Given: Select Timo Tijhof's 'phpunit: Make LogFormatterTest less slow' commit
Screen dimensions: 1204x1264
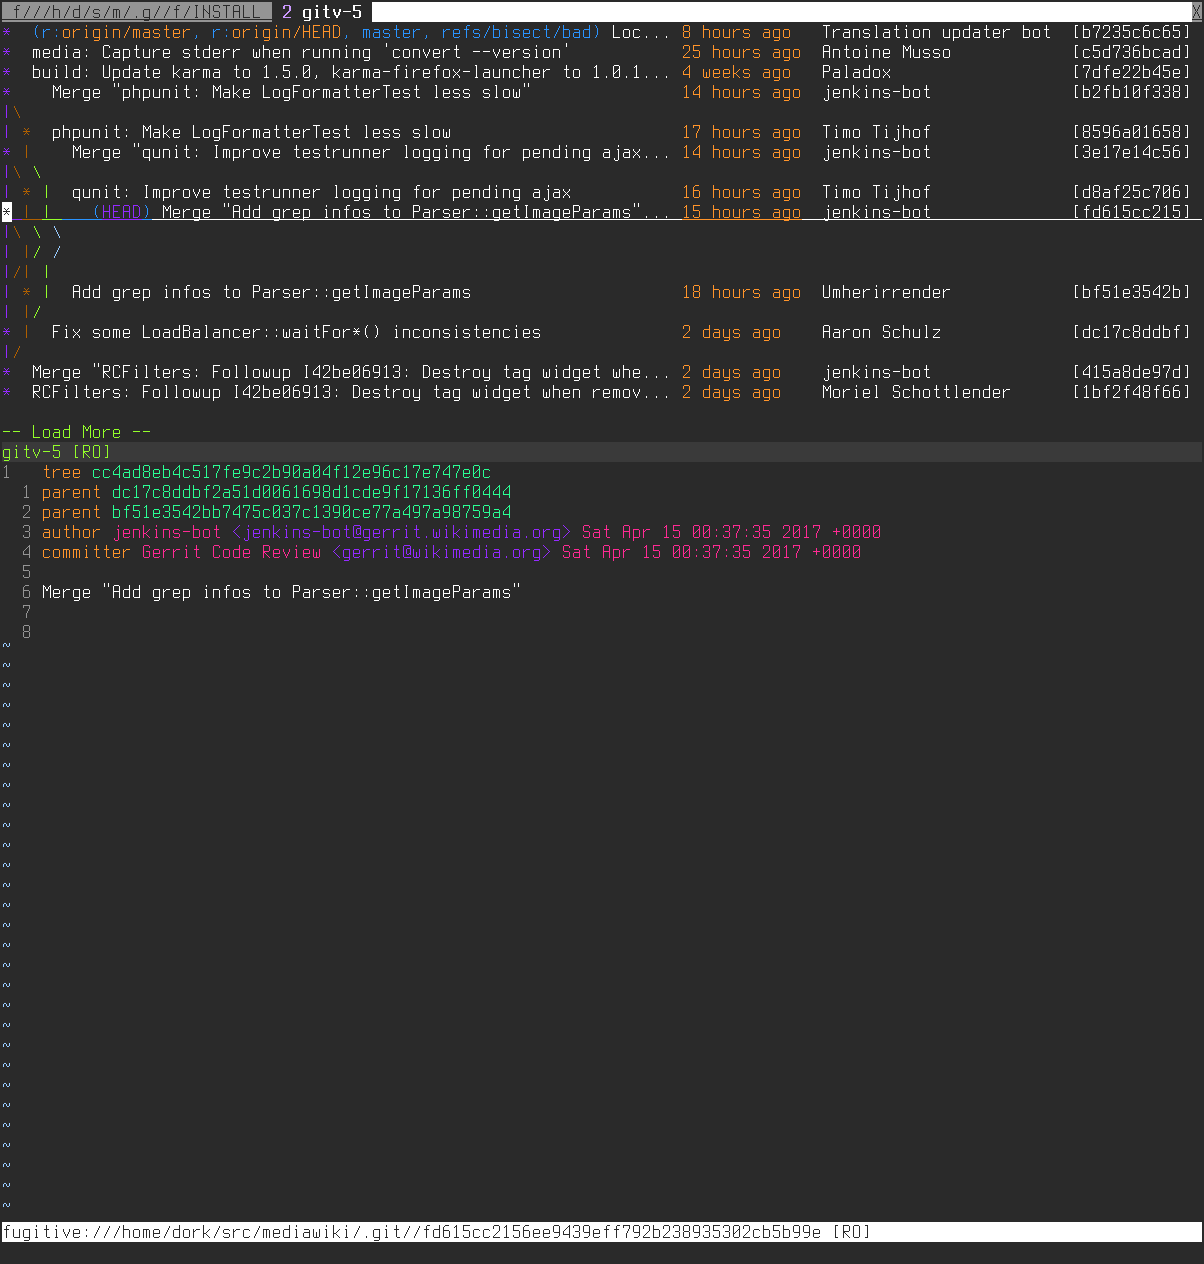Looking at the screenshot, I should coord(251,132).
